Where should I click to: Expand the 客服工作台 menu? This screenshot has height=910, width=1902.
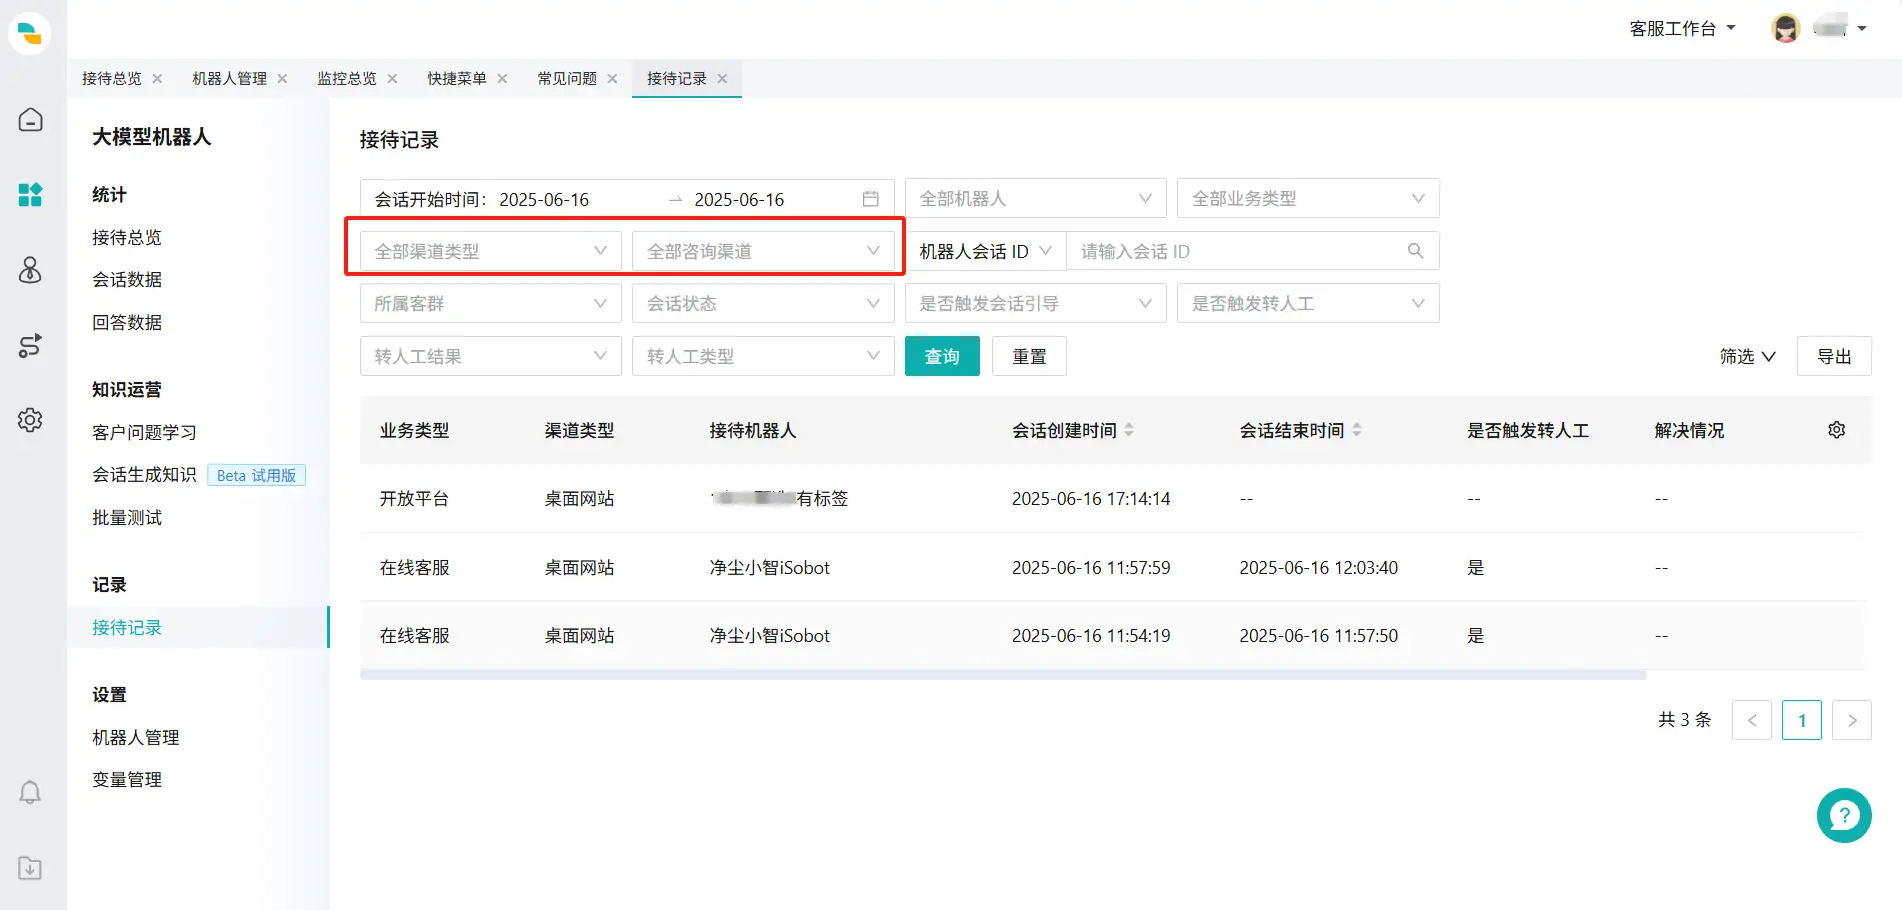pyautogui.click(x=1683, y=28)
